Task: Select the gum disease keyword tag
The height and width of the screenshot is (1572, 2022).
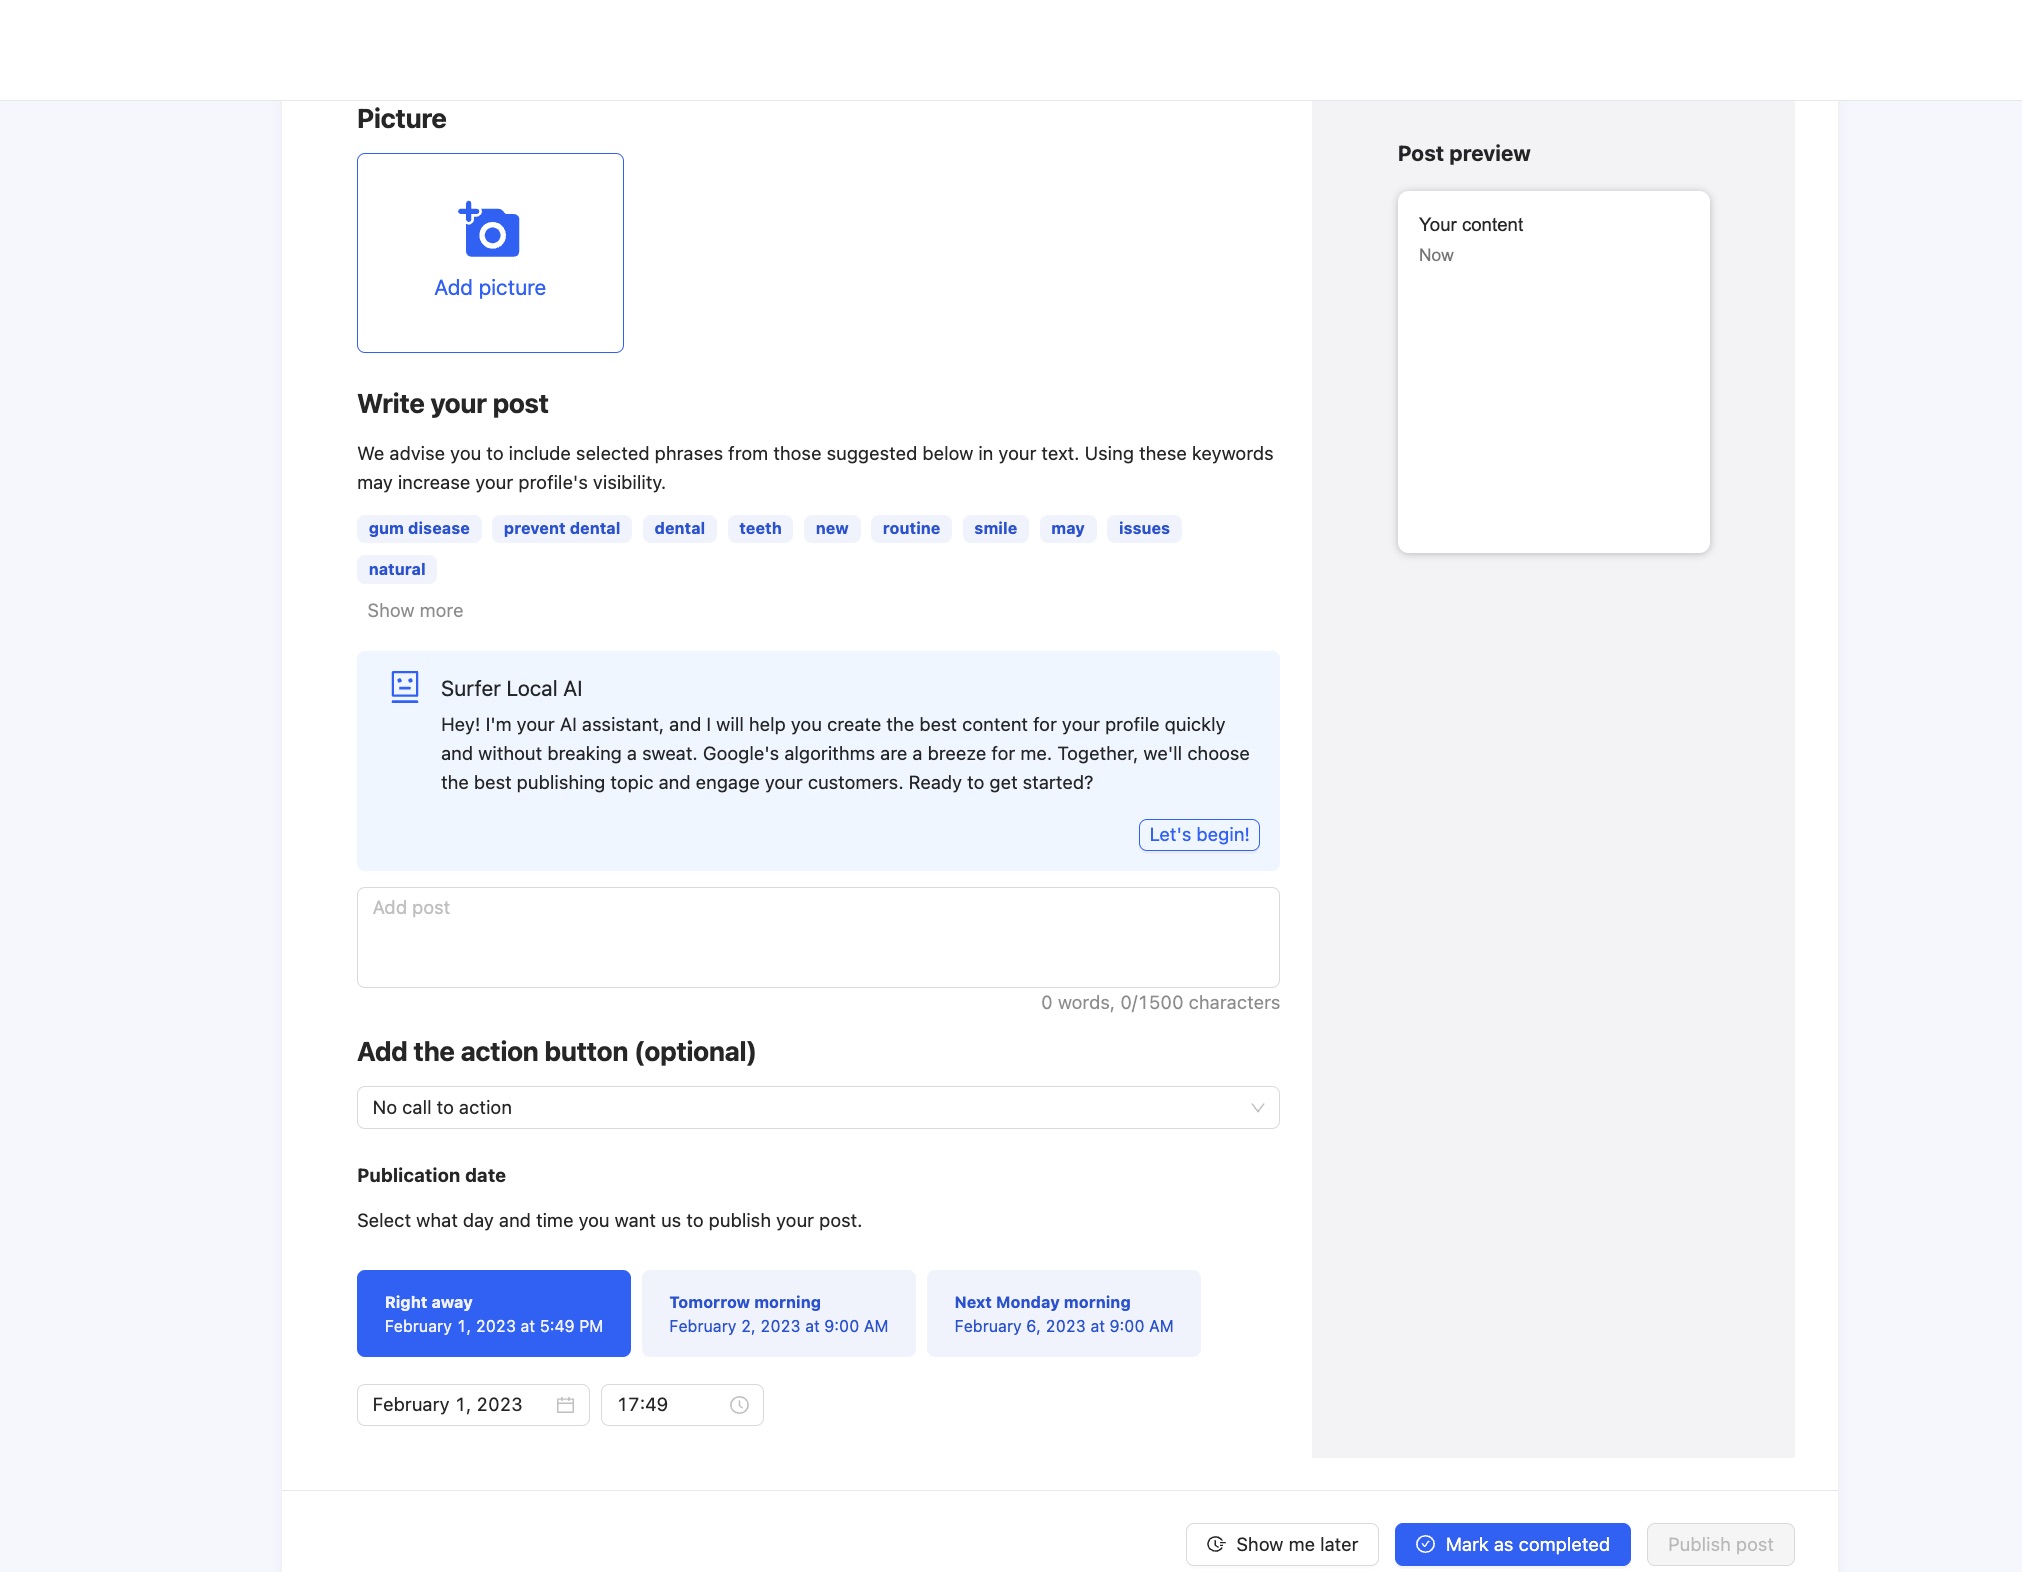Action: 418,528
